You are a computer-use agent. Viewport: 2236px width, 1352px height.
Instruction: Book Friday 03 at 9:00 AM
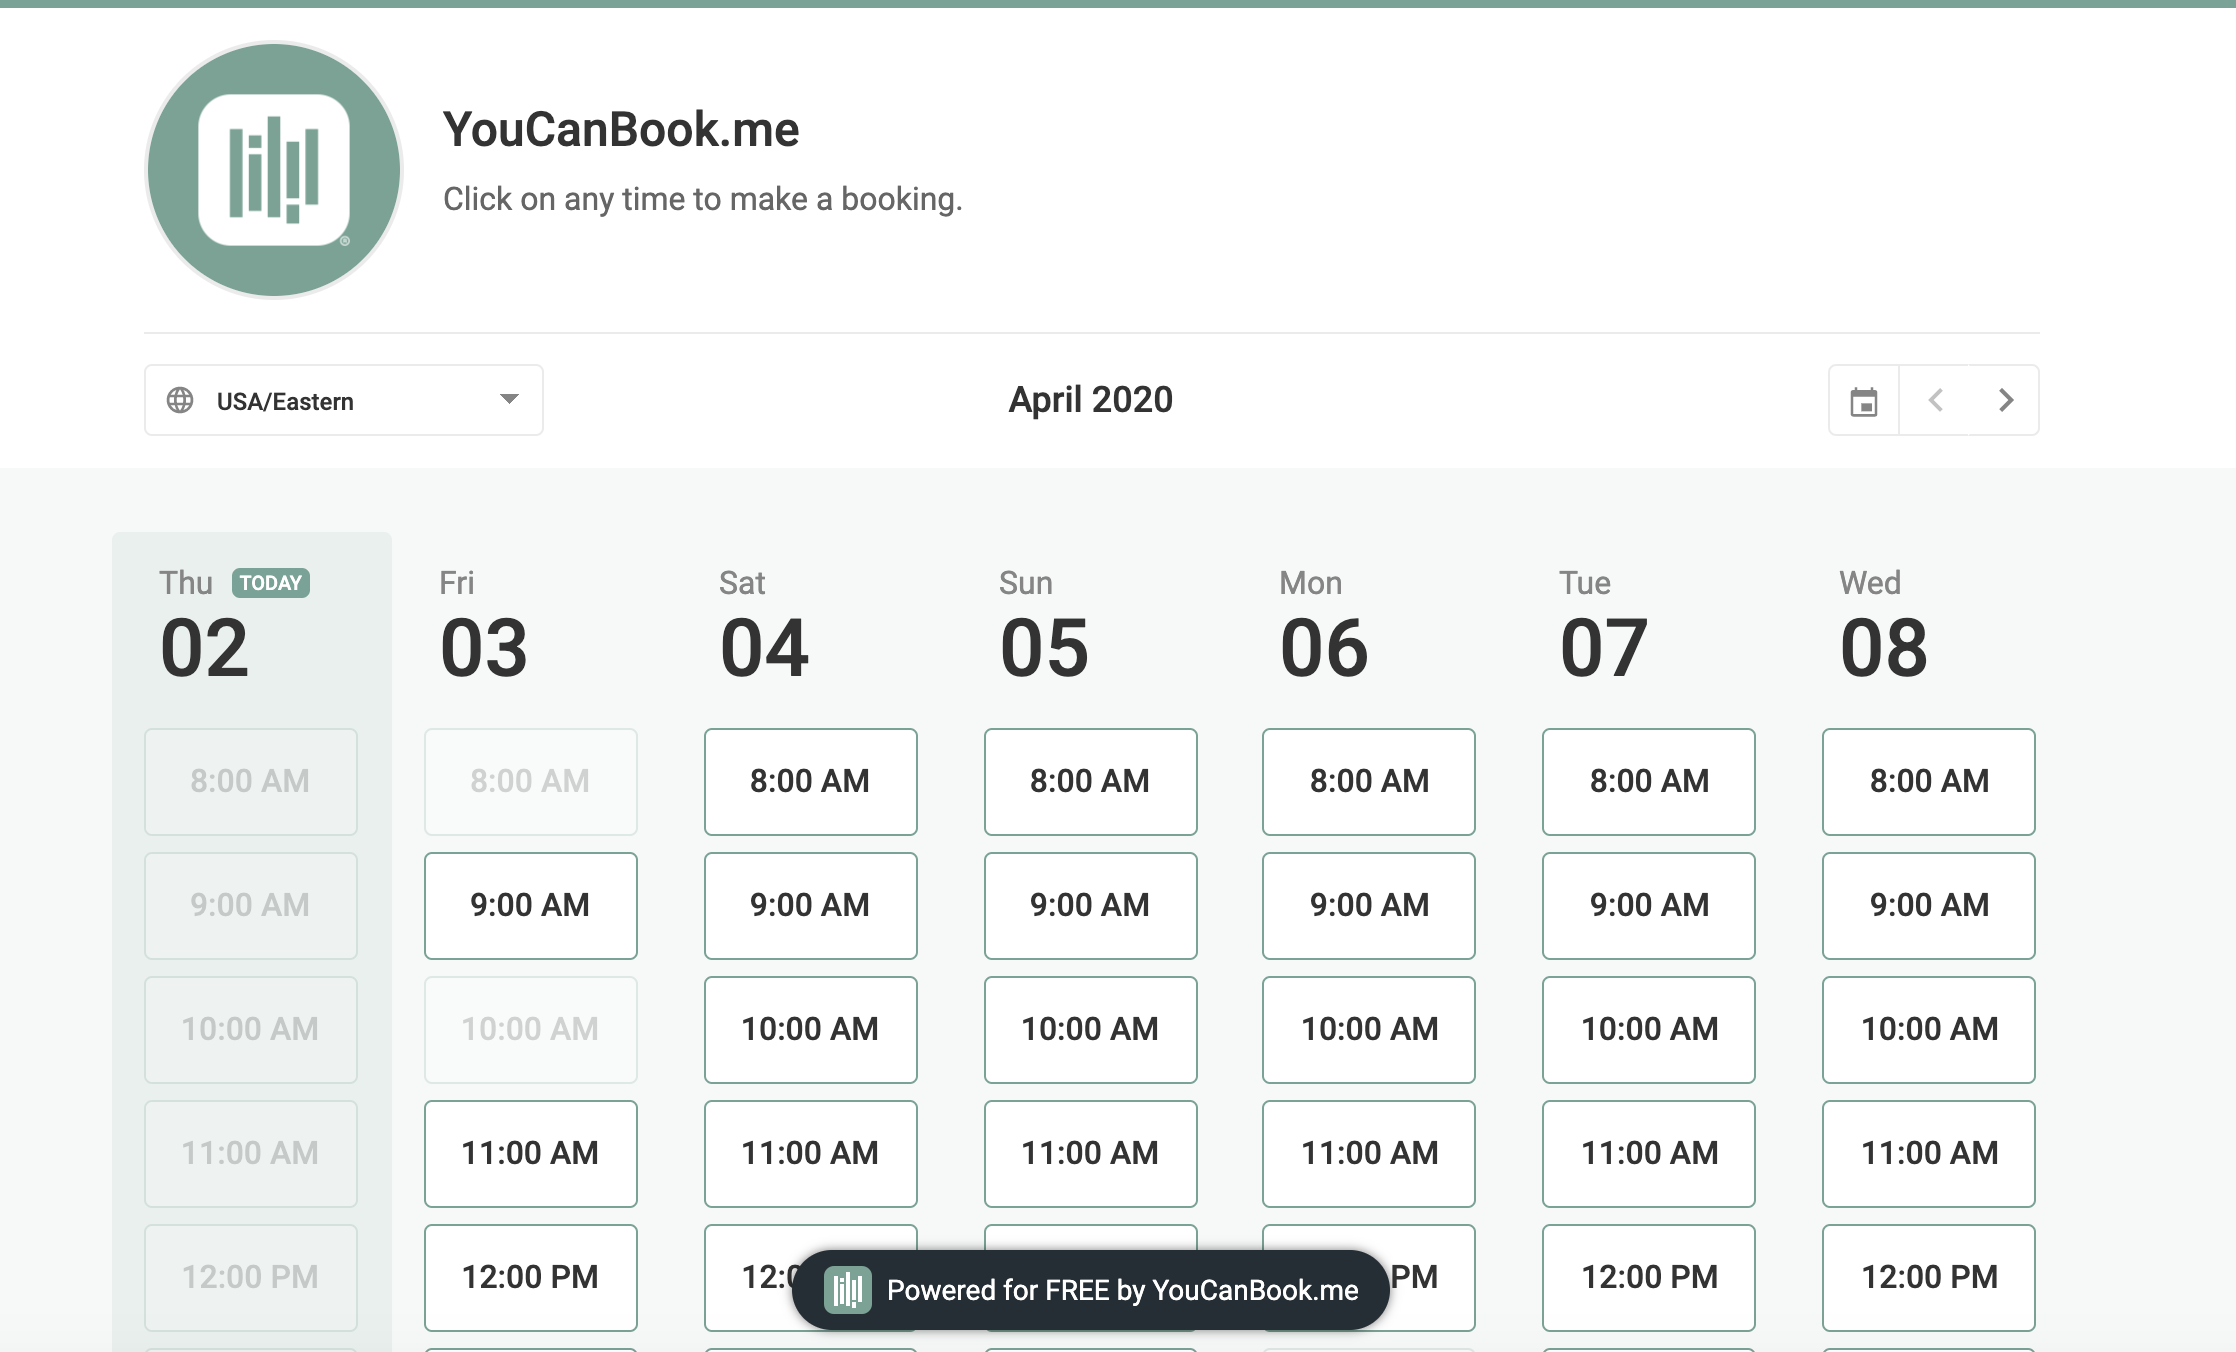coord(530,906)
